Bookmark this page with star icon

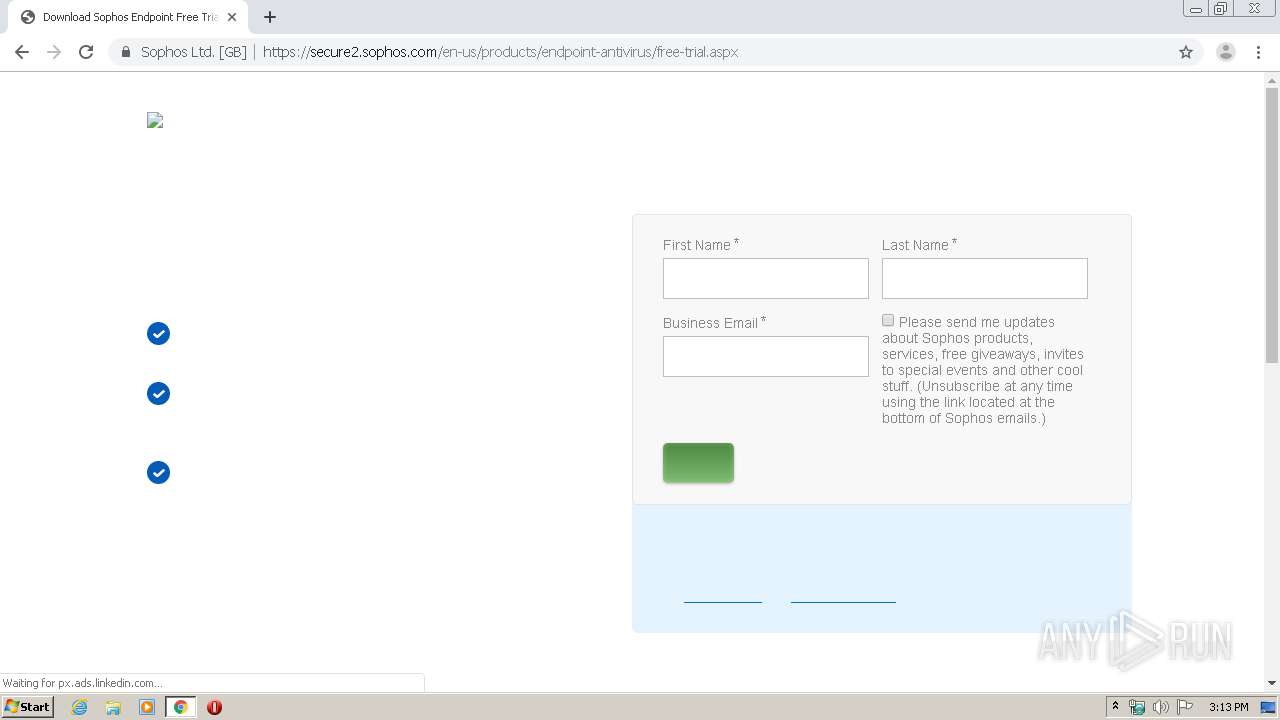pos(1186,52)
